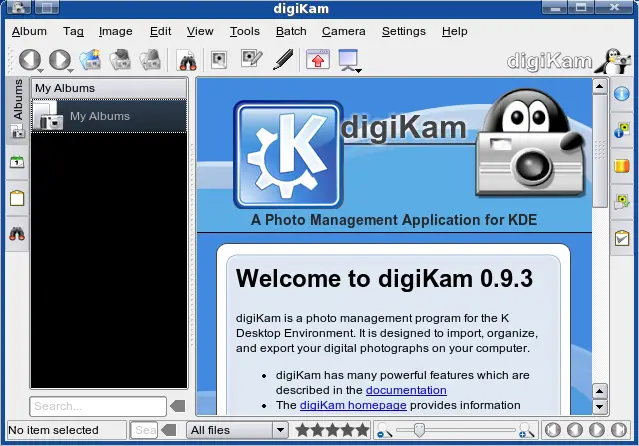Clear status bar filter with the arrow button
The width and height of the screenshot is (639, 446).
click(x=169, y=430)
